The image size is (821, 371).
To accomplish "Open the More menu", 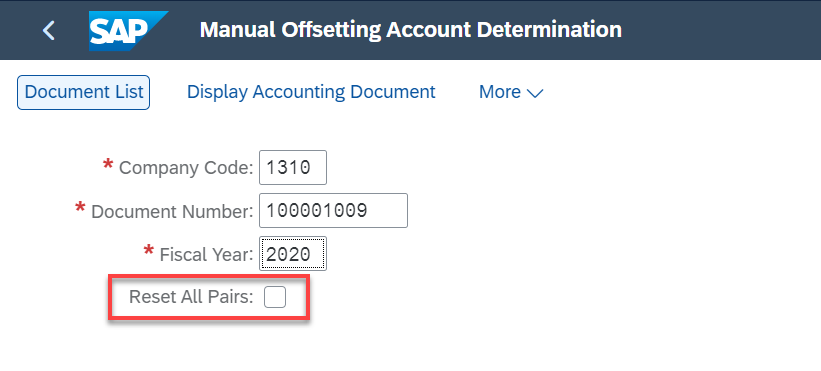I will click(x=511, y=92).
